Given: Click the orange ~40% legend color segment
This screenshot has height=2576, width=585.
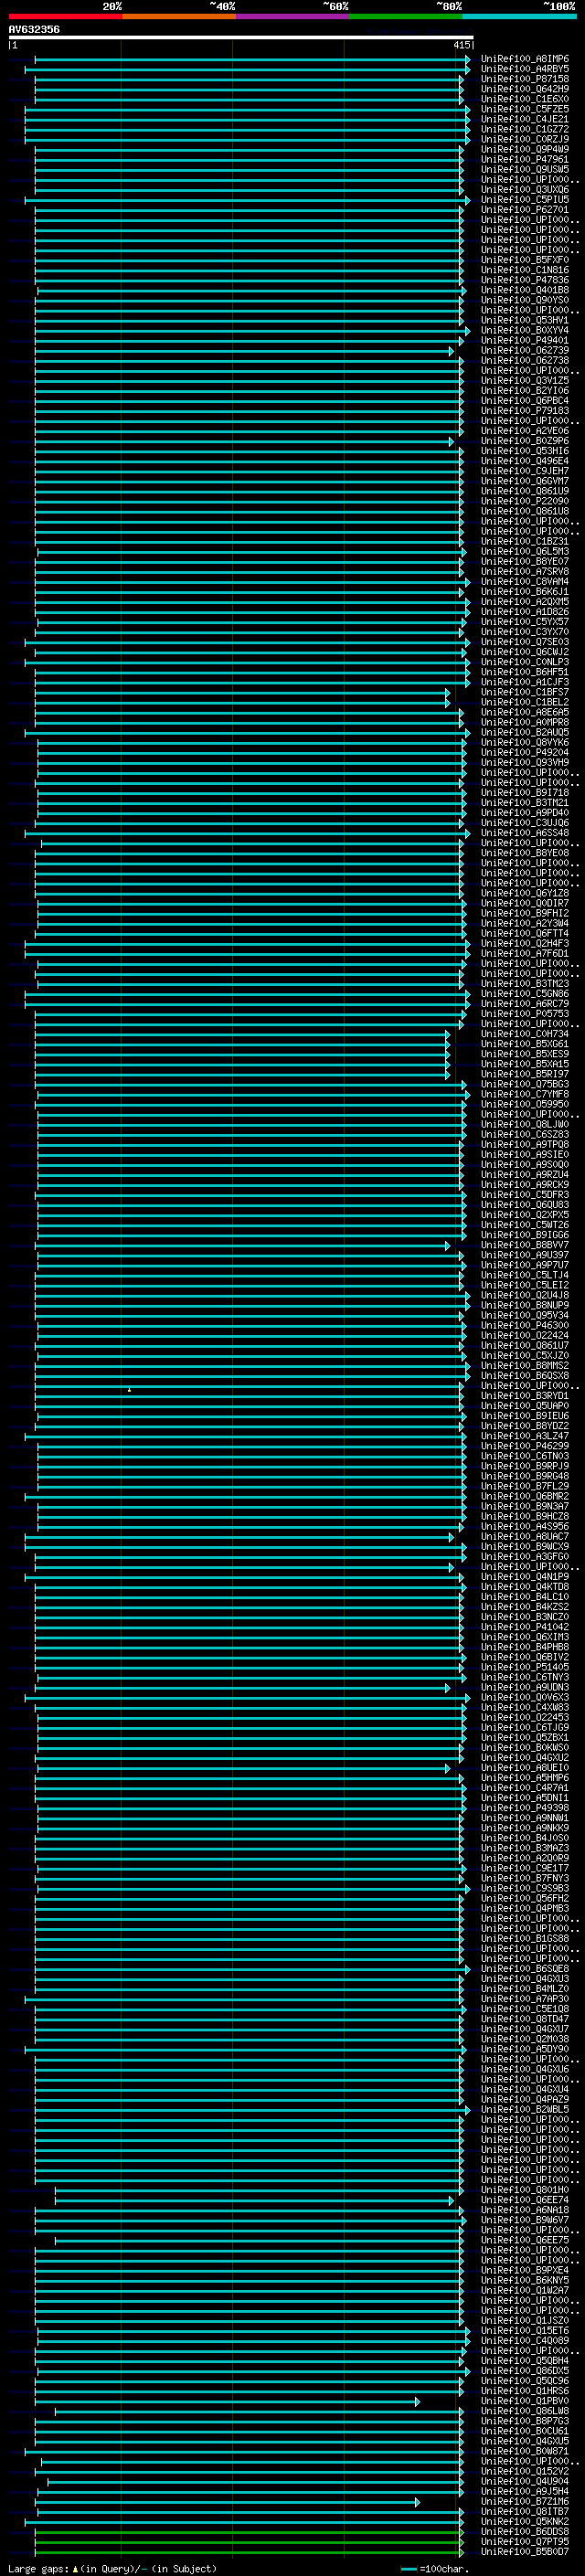Looking at the screenshot, I should [179, 16].
